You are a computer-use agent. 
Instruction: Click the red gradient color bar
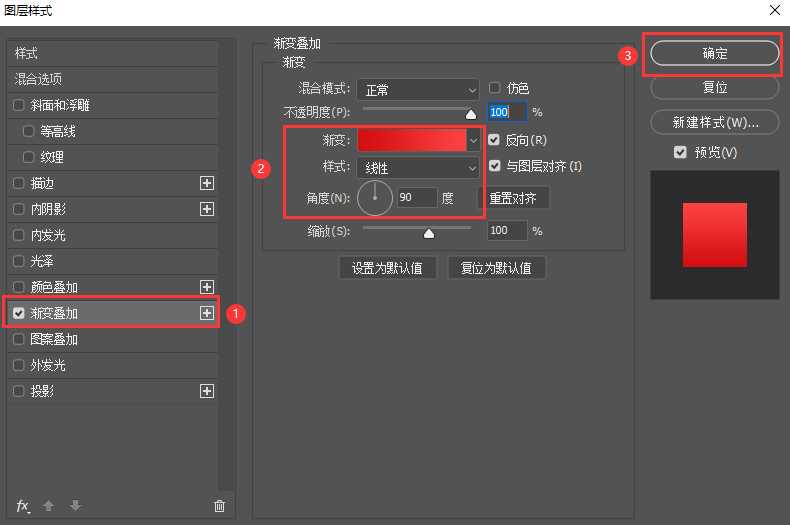tap(412, 141)
